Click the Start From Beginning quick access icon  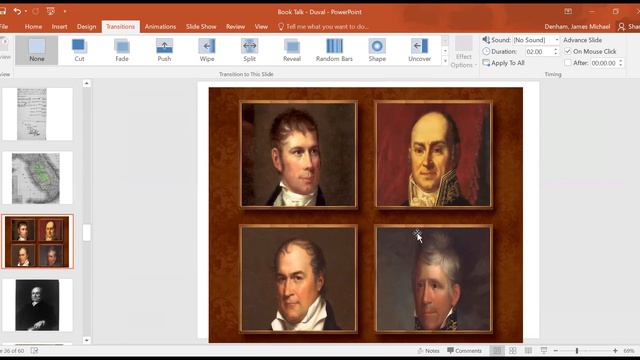[51, 11]
